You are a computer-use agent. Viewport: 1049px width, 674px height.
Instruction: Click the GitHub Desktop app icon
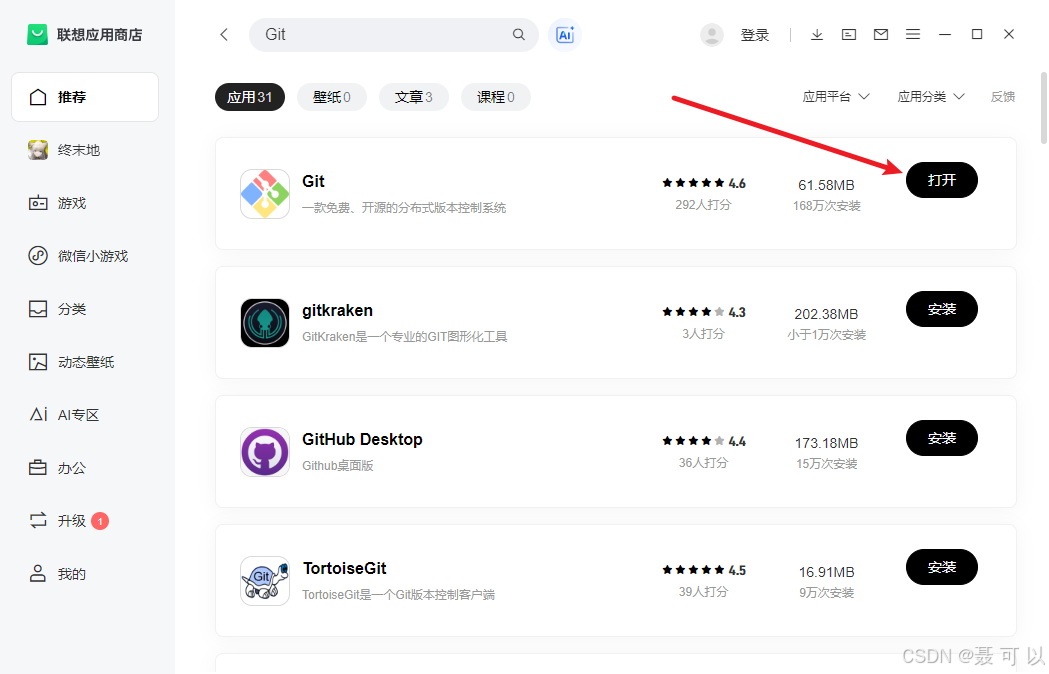point(265,452)
